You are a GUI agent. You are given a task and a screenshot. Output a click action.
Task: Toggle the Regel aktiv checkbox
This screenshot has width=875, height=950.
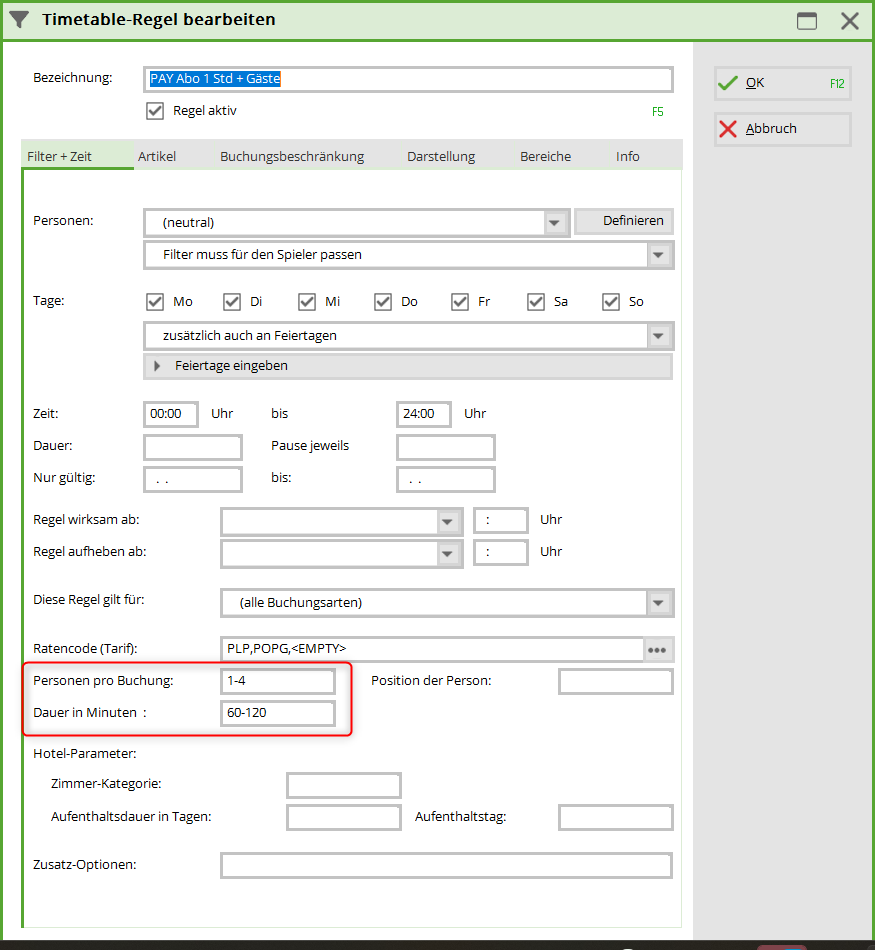(155, 111)
